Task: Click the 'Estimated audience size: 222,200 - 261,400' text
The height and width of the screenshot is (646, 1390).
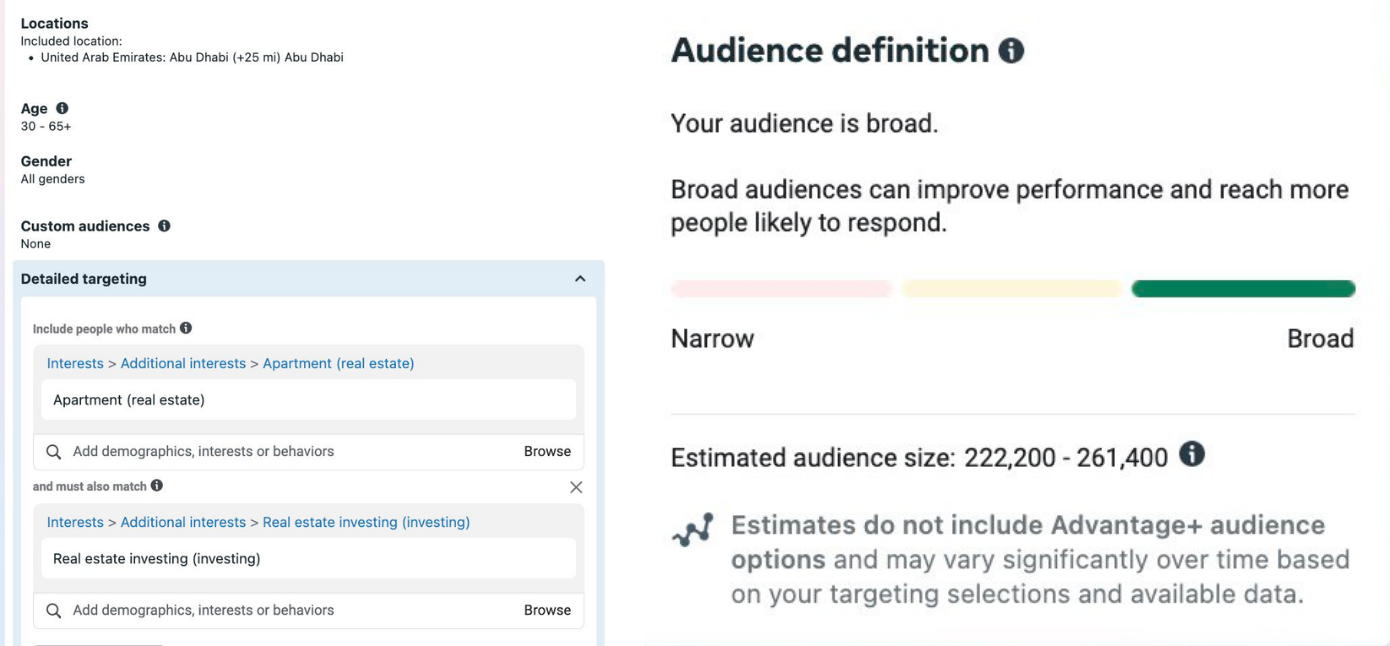Action: tap(919, 458)
